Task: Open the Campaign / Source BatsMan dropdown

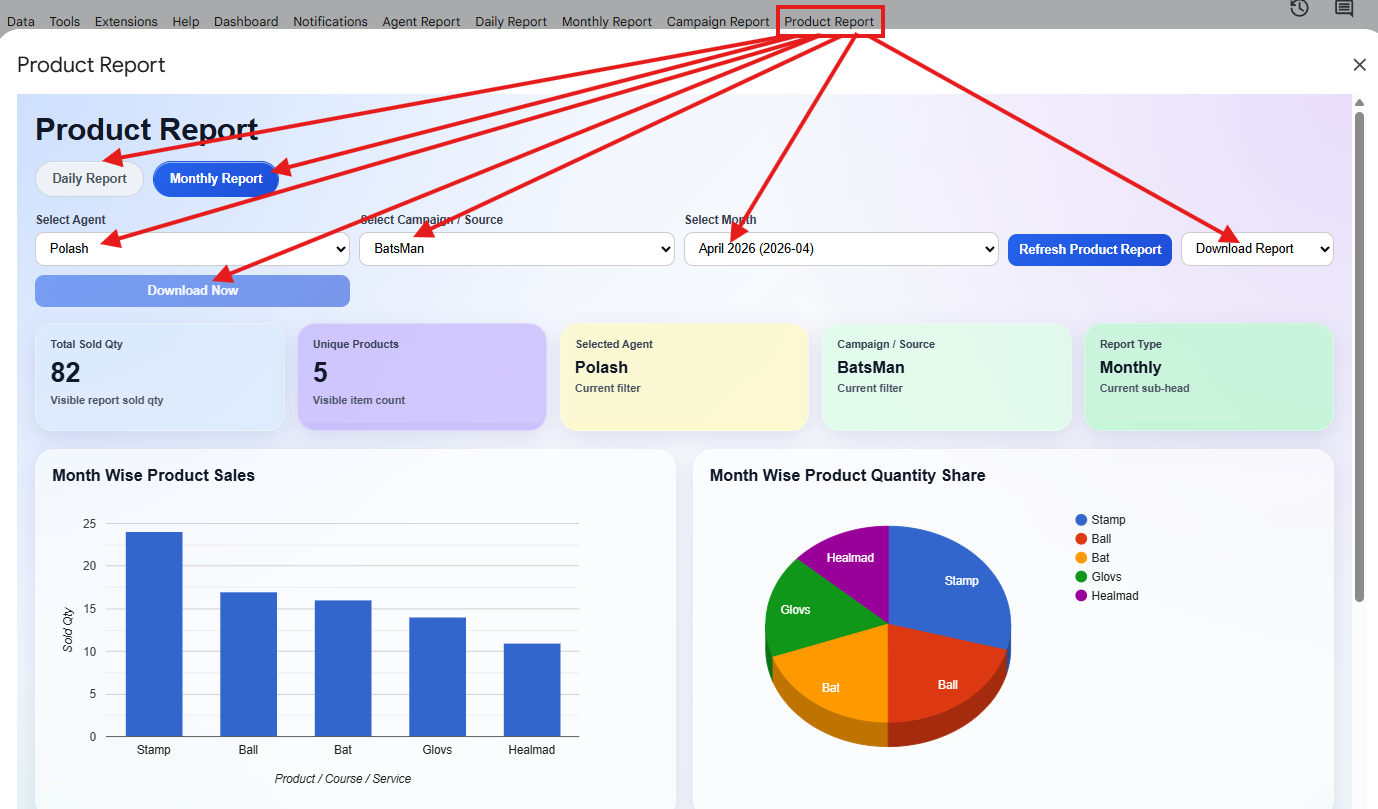Action: [517, 249]
